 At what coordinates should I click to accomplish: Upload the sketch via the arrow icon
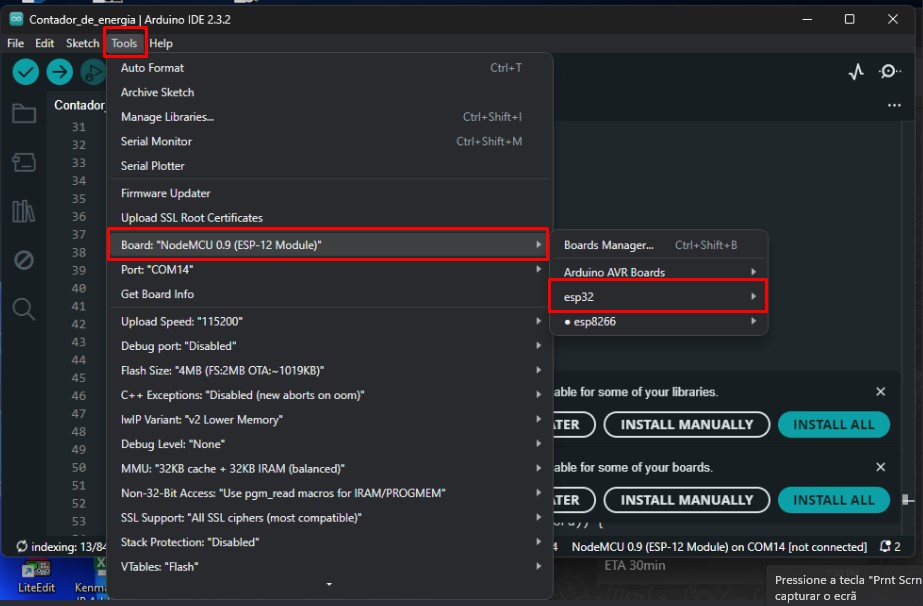[58, 70]
